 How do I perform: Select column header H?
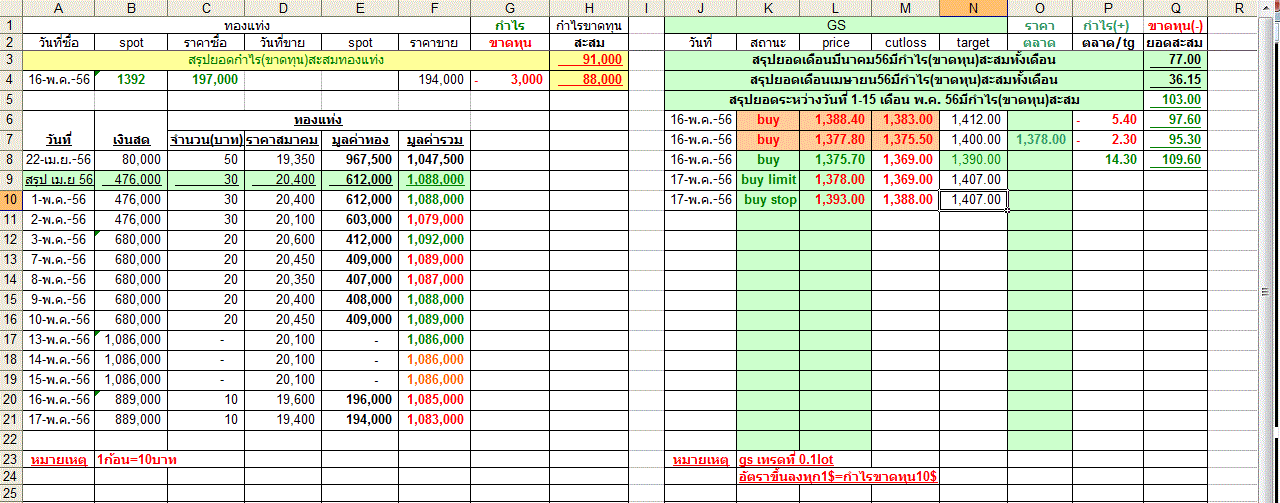pos(588,8)
